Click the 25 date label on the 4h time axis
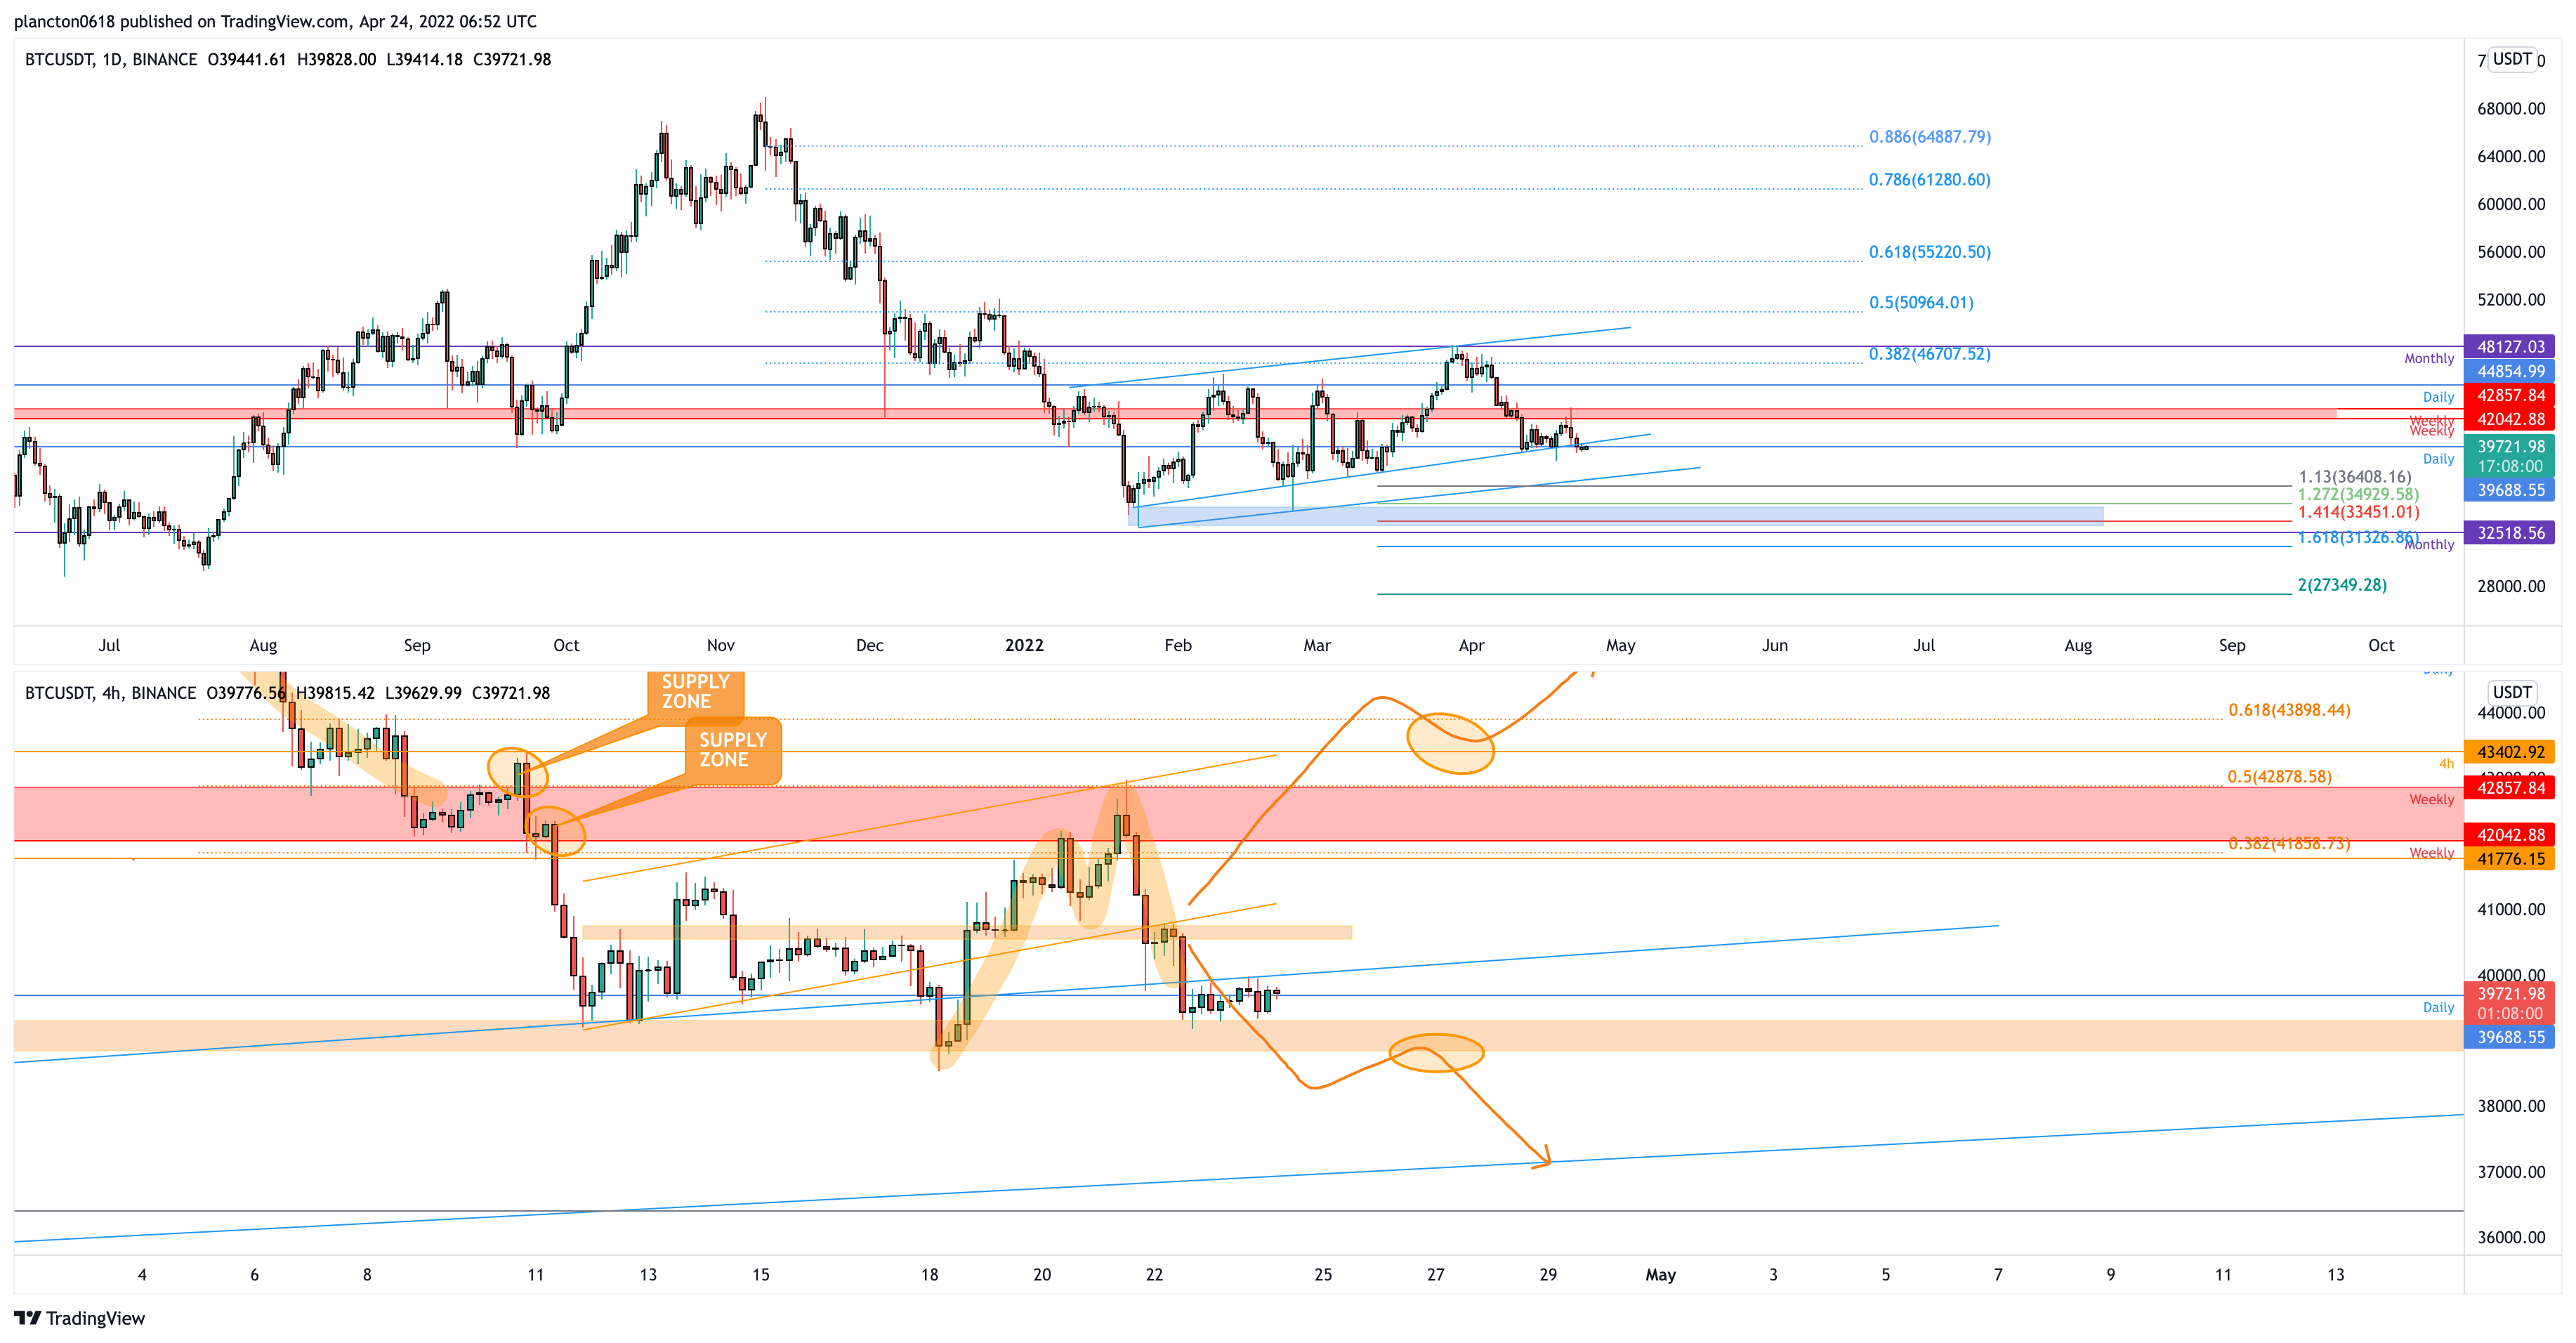This screenshot has height=1343, width=2576. point(1323,1275)
